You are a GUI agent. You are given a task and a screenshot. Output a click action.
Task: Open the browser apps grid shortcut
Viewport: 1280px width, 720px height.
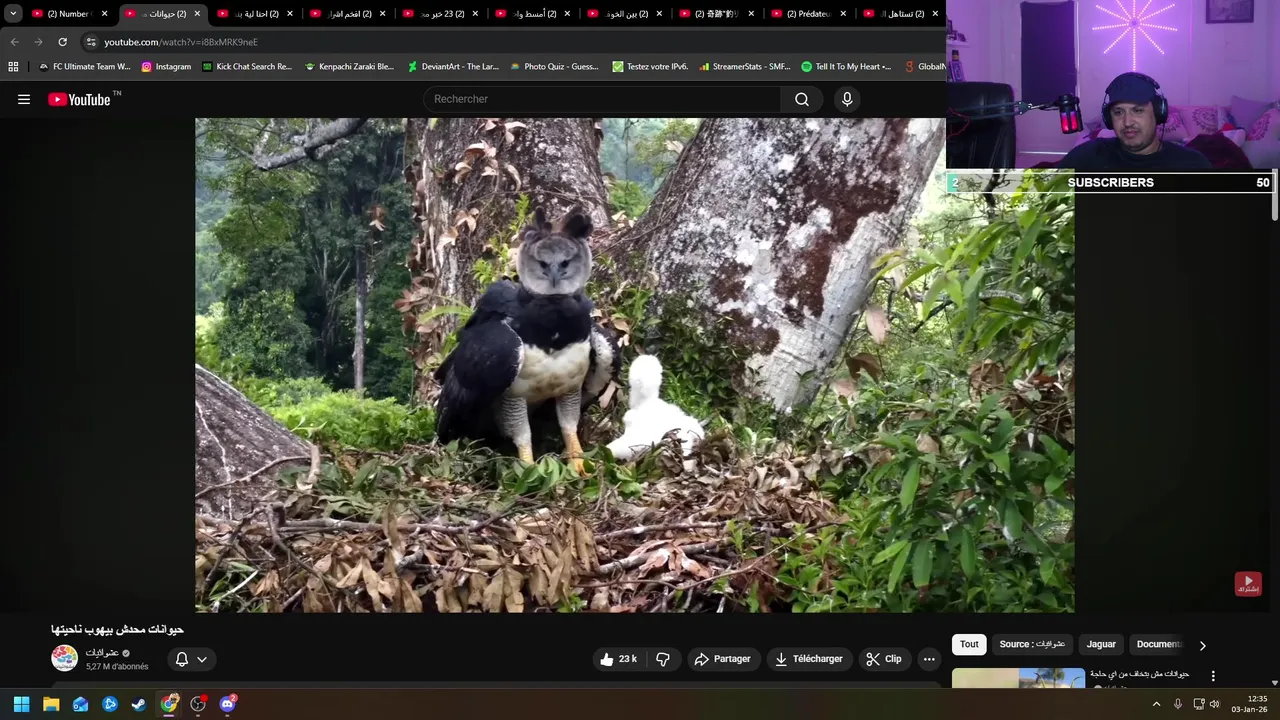[13, 67]
